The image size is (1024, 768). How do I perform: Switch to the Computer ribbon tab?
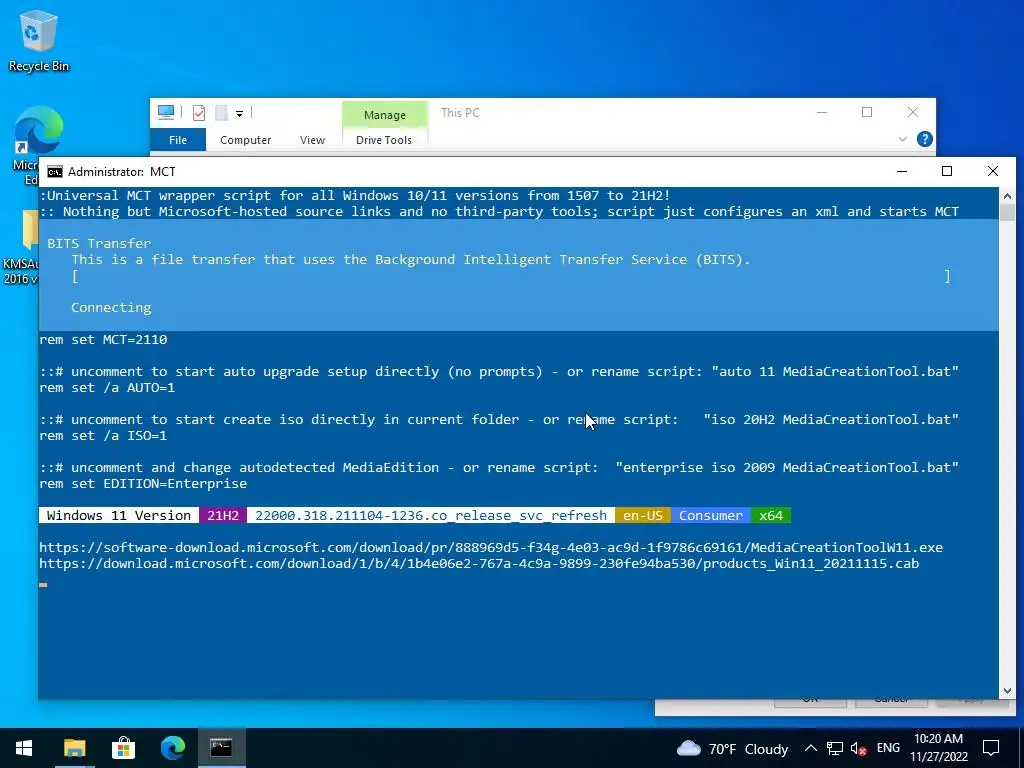(246, 140)
